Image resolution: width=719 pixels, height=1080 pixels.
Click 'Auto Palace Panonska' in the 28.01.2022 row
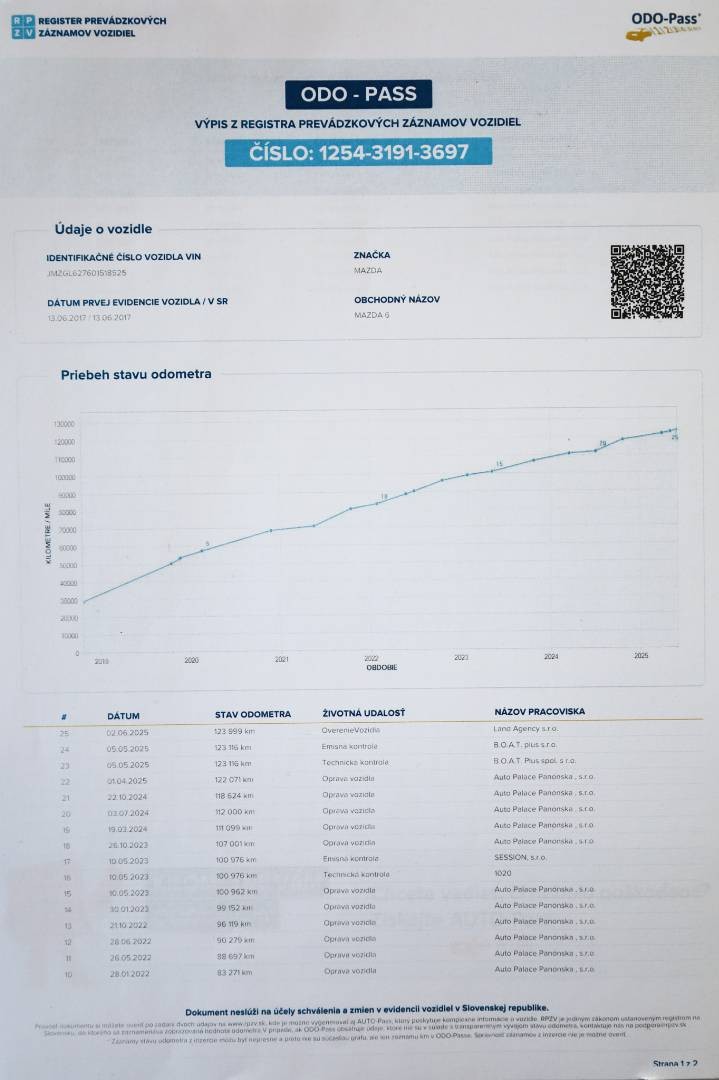(545, 969)
